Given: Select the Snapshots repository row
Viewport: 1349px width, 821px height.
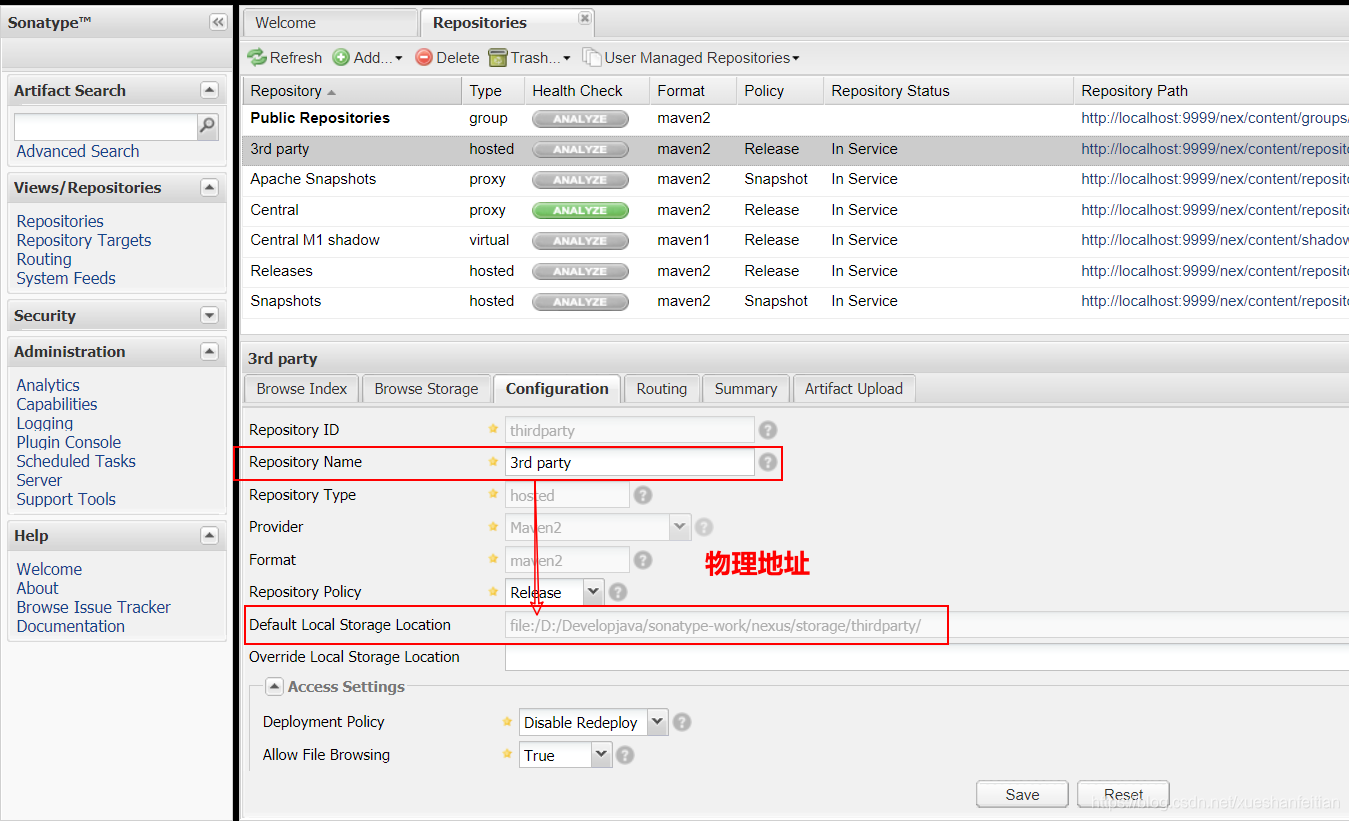Looking at the screenshot, I should (x=795, y=301).
